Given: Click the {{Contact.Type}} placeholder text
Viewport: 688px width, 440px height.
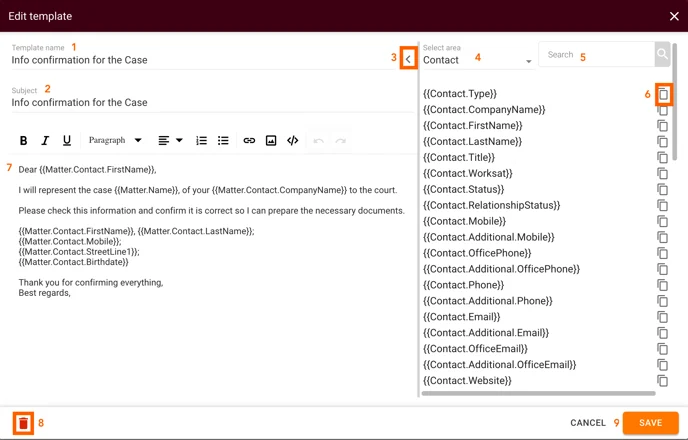Looking at the screenshot, I should 460,94.
